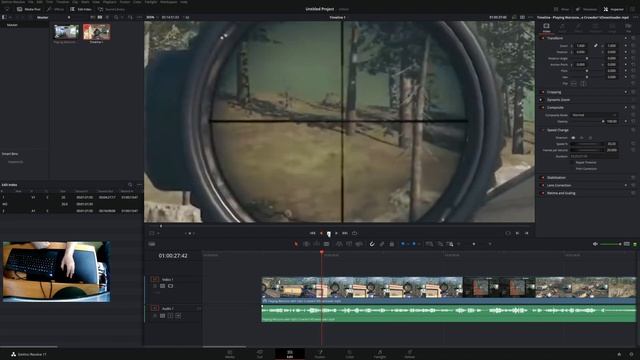
Task: Adjust the timeline volume slider
Action: coord(611,244)
